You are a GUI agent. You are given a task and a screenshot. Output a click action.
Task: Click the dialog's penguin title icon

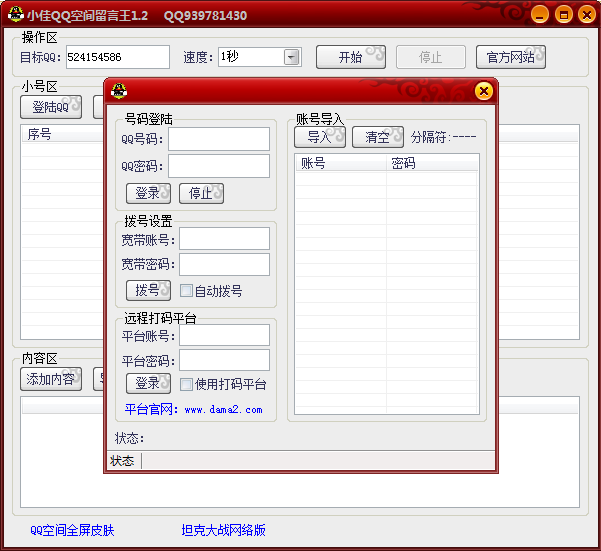(119, 91)
